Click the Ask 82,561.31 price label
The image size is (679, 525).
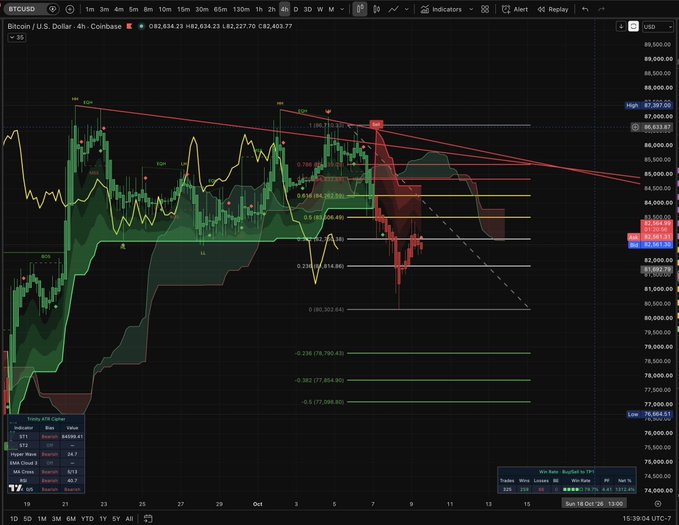[650, 237]
